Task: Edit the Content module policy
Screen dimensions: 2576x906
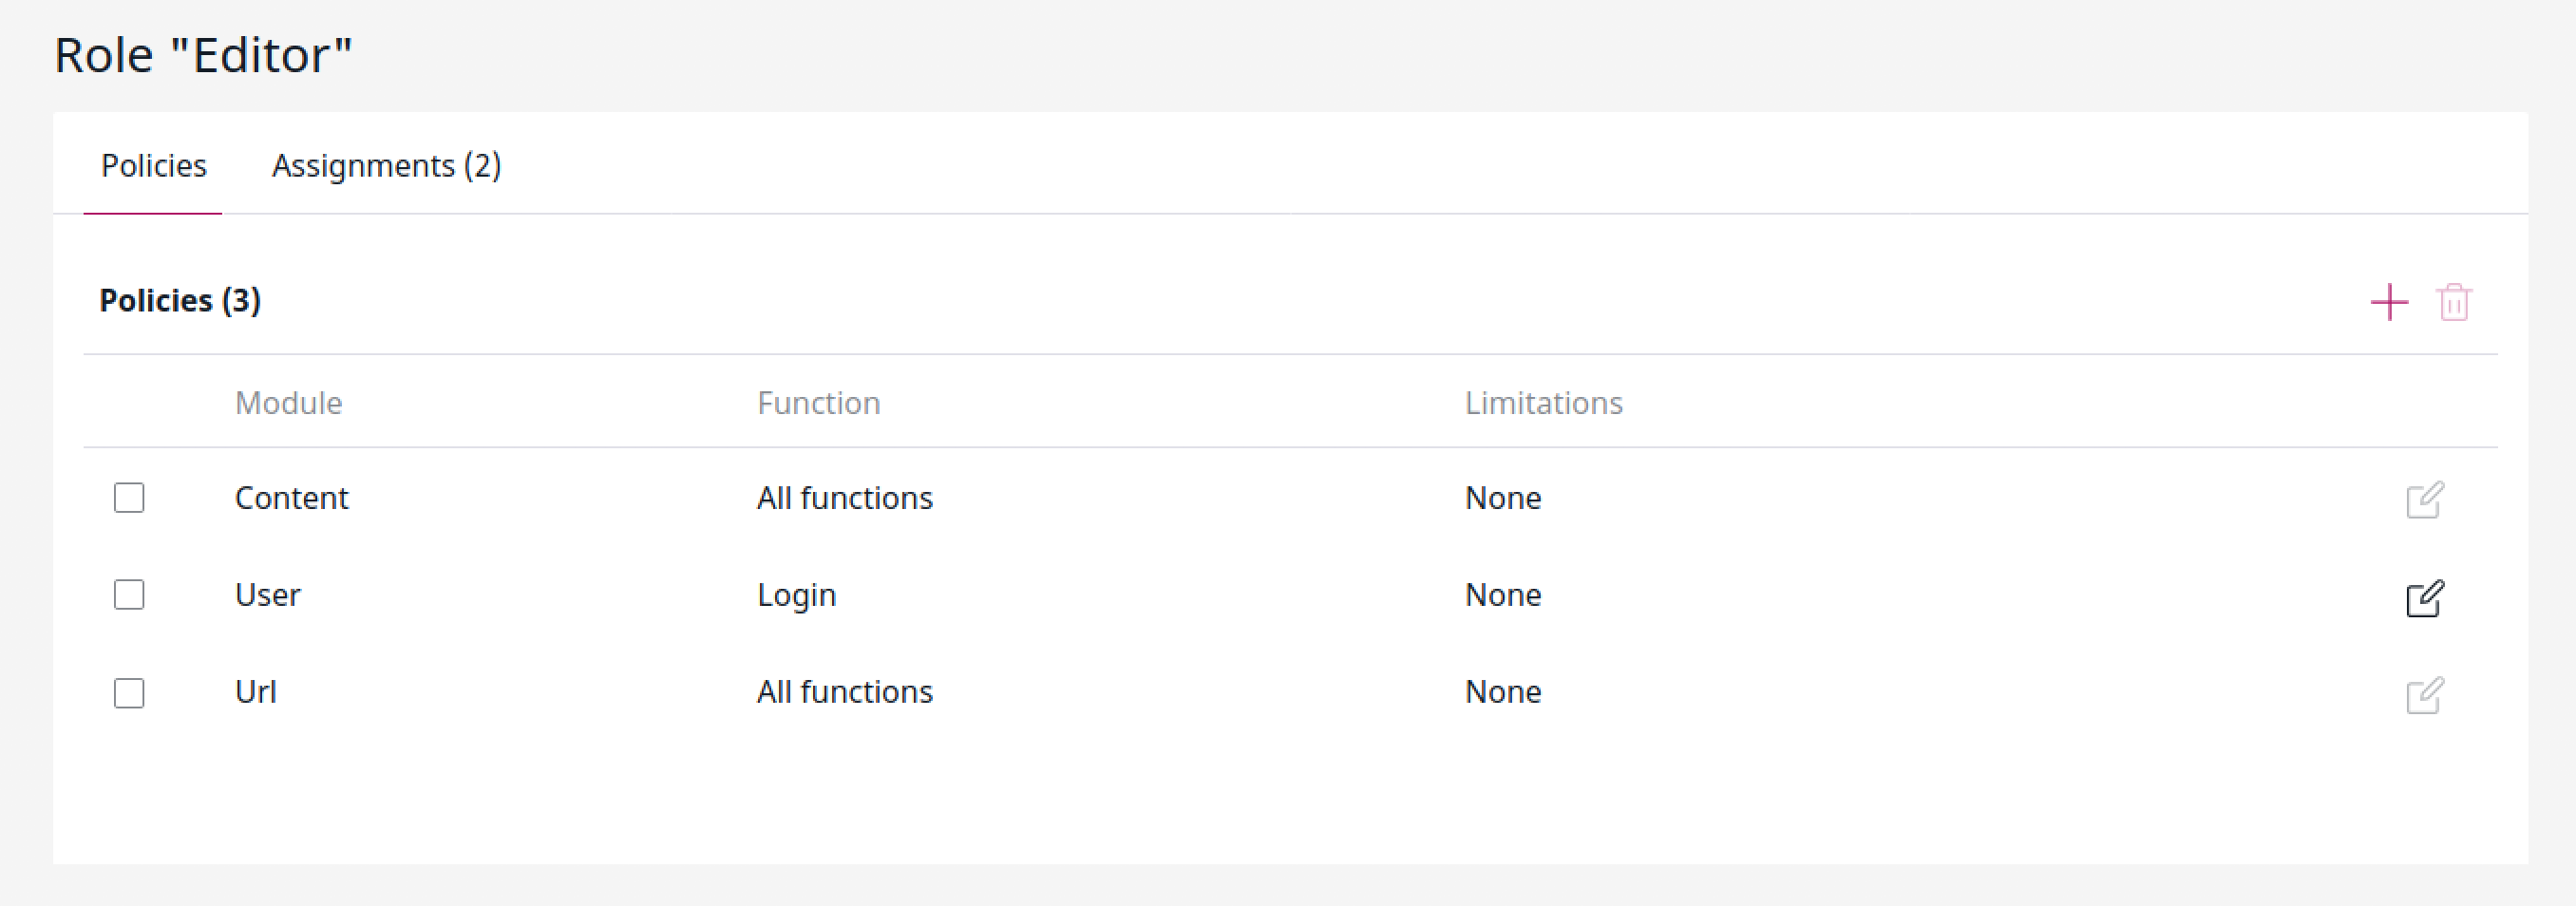Action: (2425, 499)
